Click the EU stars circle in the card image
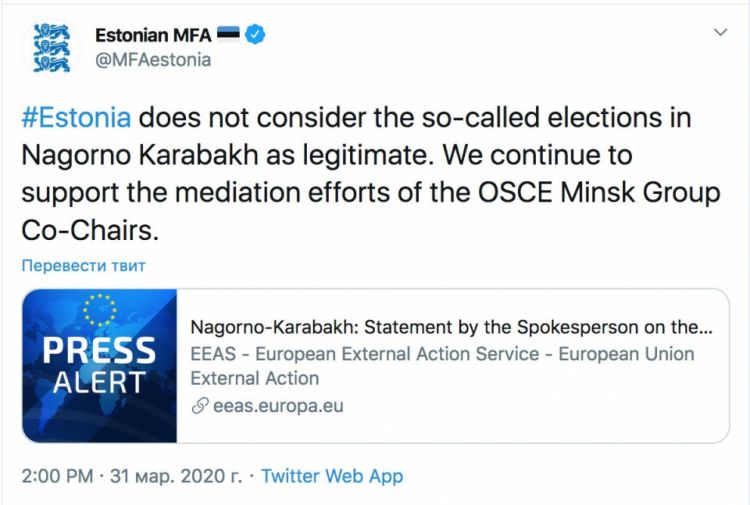This screenshot has height=505, width=750. pyautogui.click(x=100, y=311)
